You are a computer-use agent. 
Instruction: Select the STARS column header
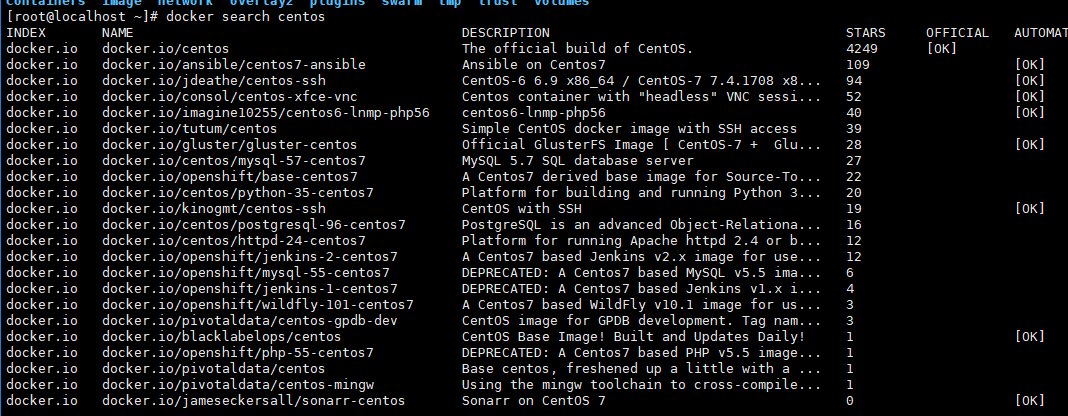pos(866,33)
